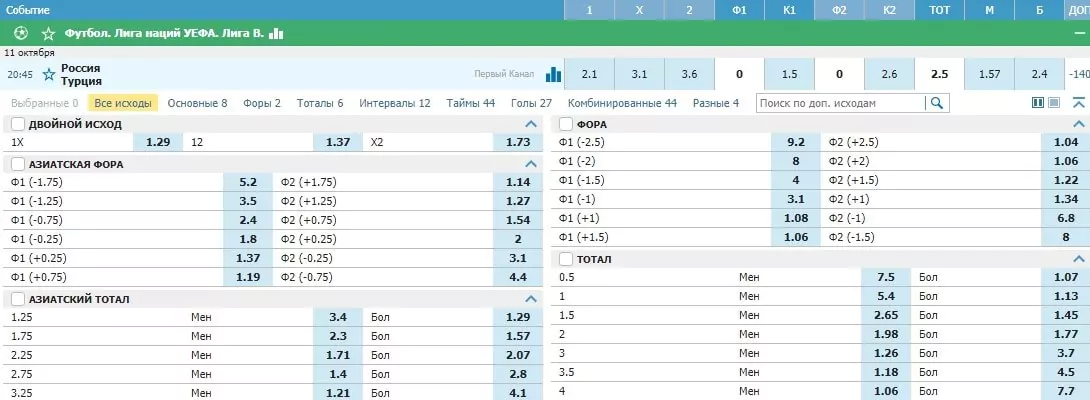Image resolution: width=1090 pixels, height=400 pixels.
Task: Select the Все исходы tab
Action: [123, 103]
